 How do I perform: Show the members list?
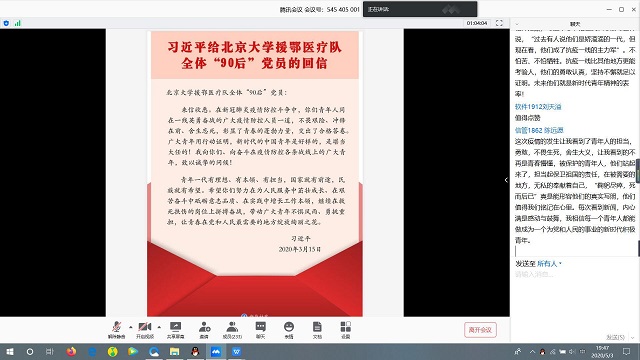point(232,330)
